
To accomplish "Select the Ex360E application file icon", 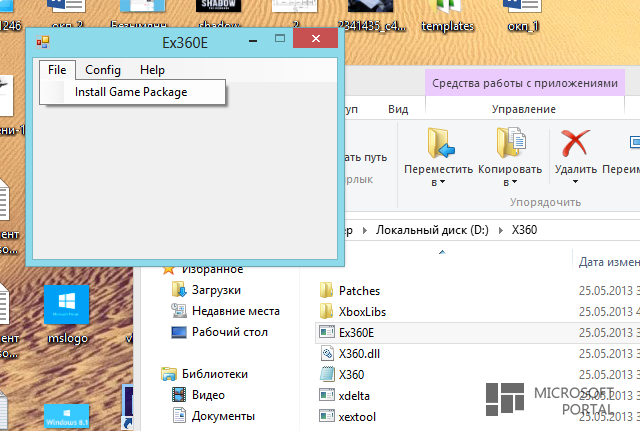I will tap(327, 332).
